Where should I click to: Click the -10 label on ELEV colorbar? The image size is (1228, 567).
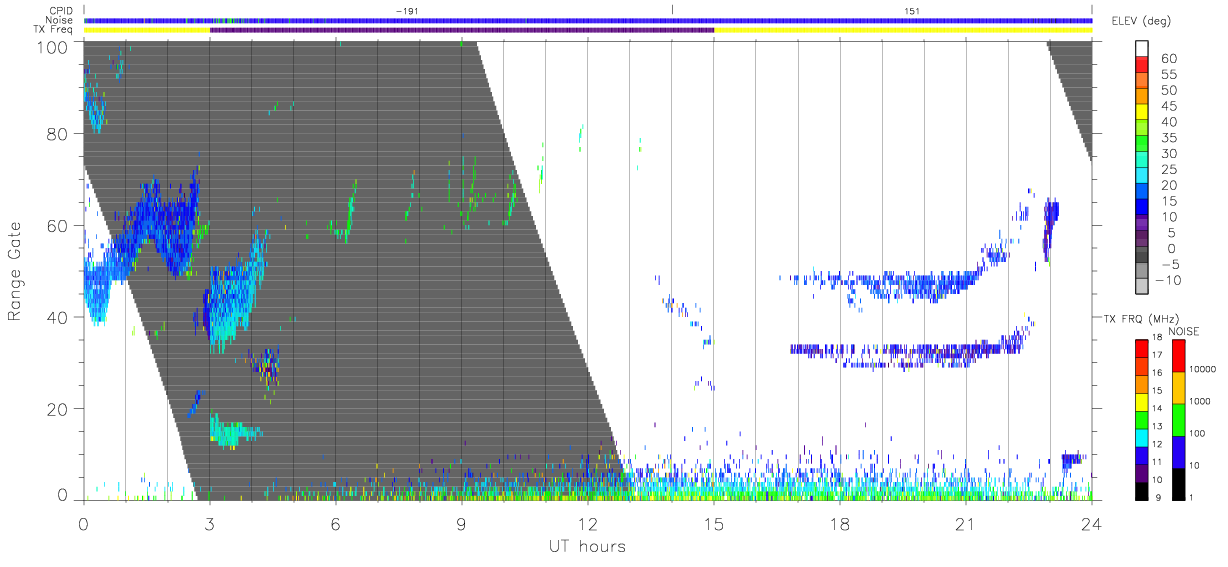[x=1168, y=280]
